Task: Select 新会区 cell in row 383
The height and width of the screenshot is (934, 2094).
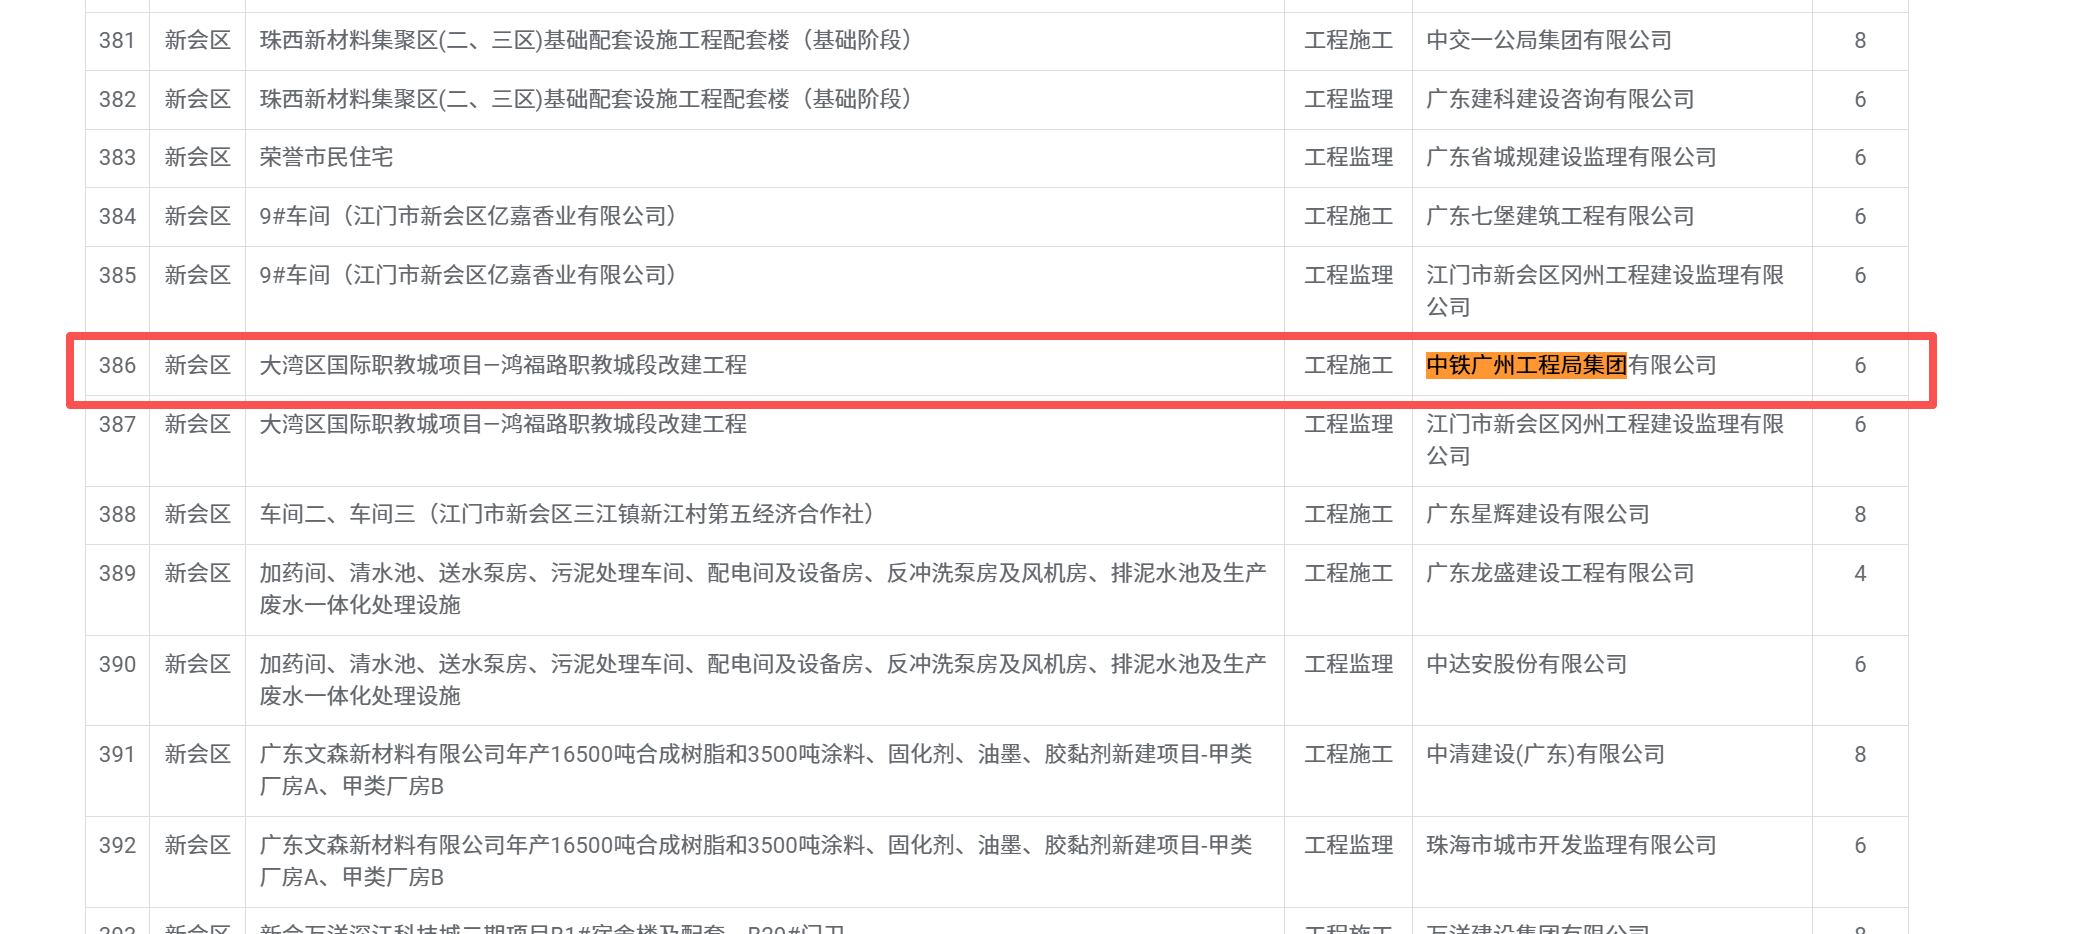Action: click(x=198, y=158)
